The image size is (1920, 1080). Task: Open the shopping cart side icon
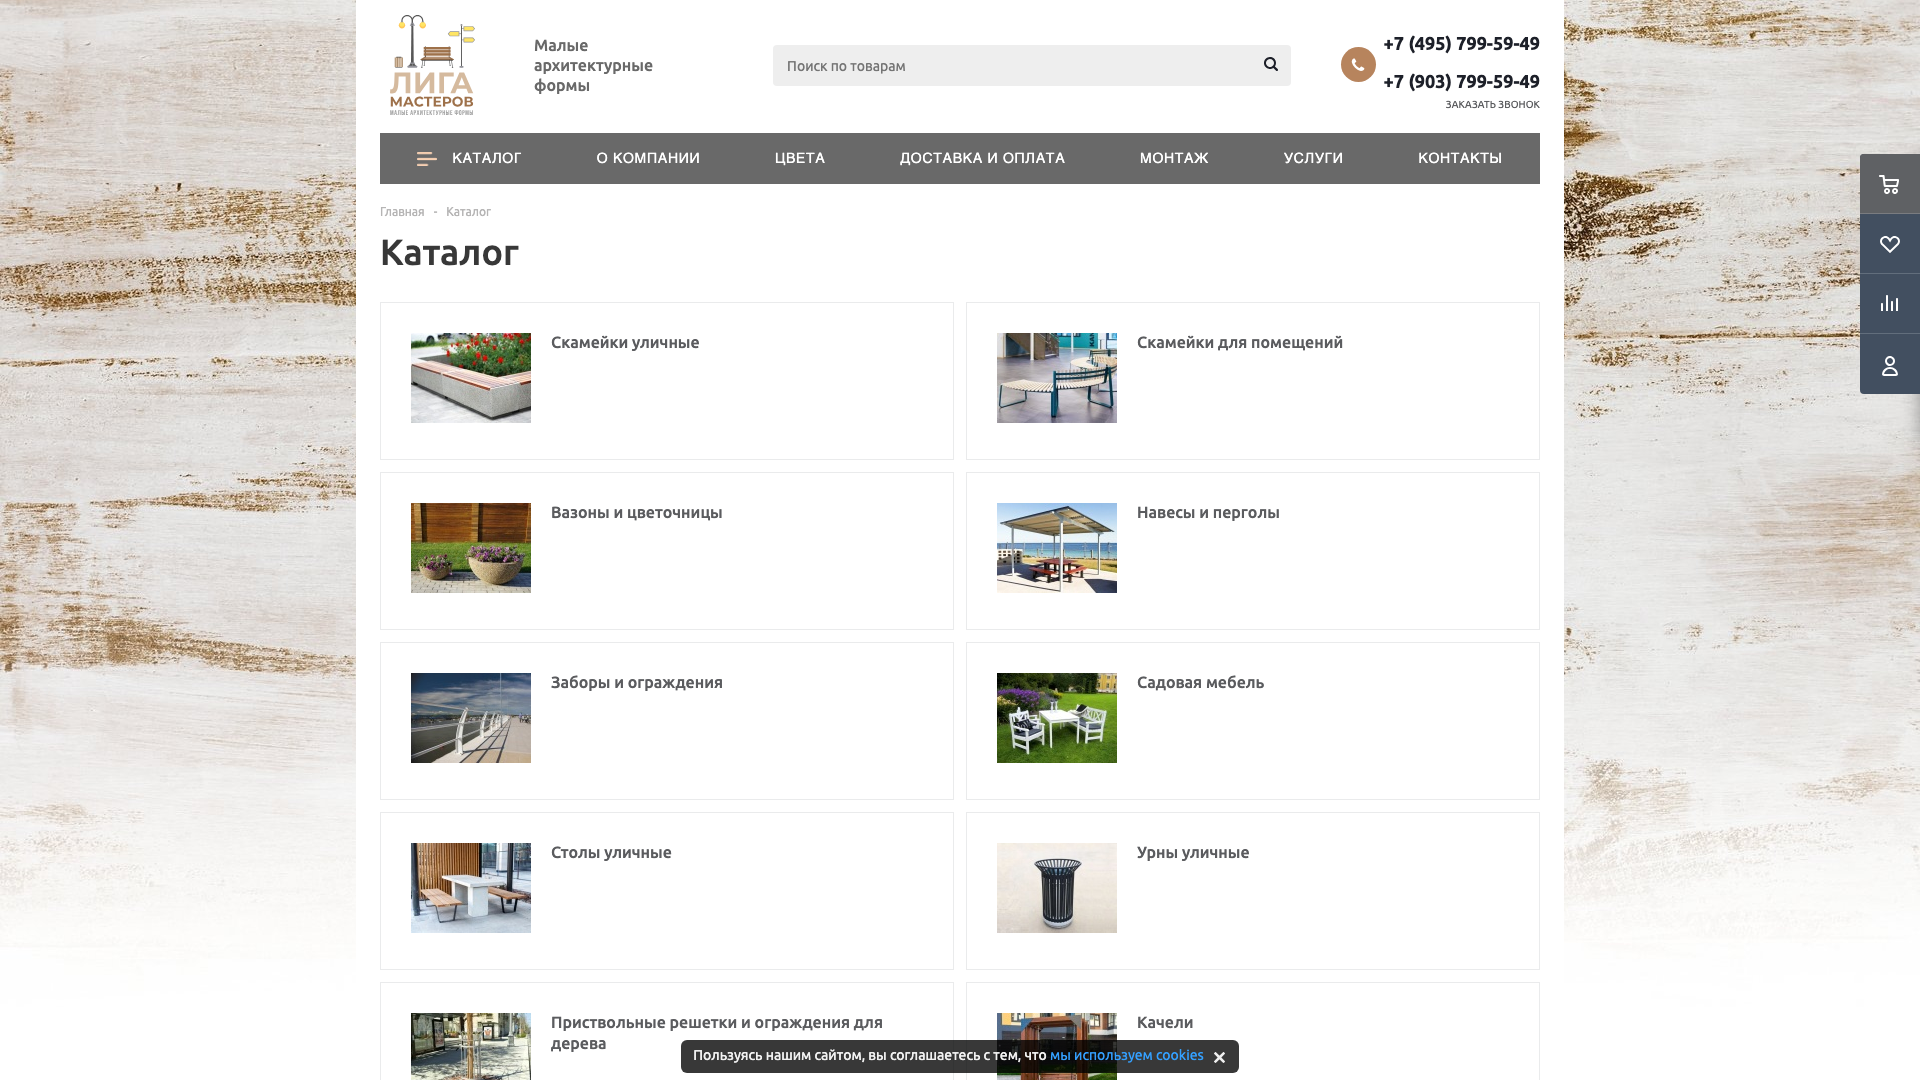[x=1889, y=184]
